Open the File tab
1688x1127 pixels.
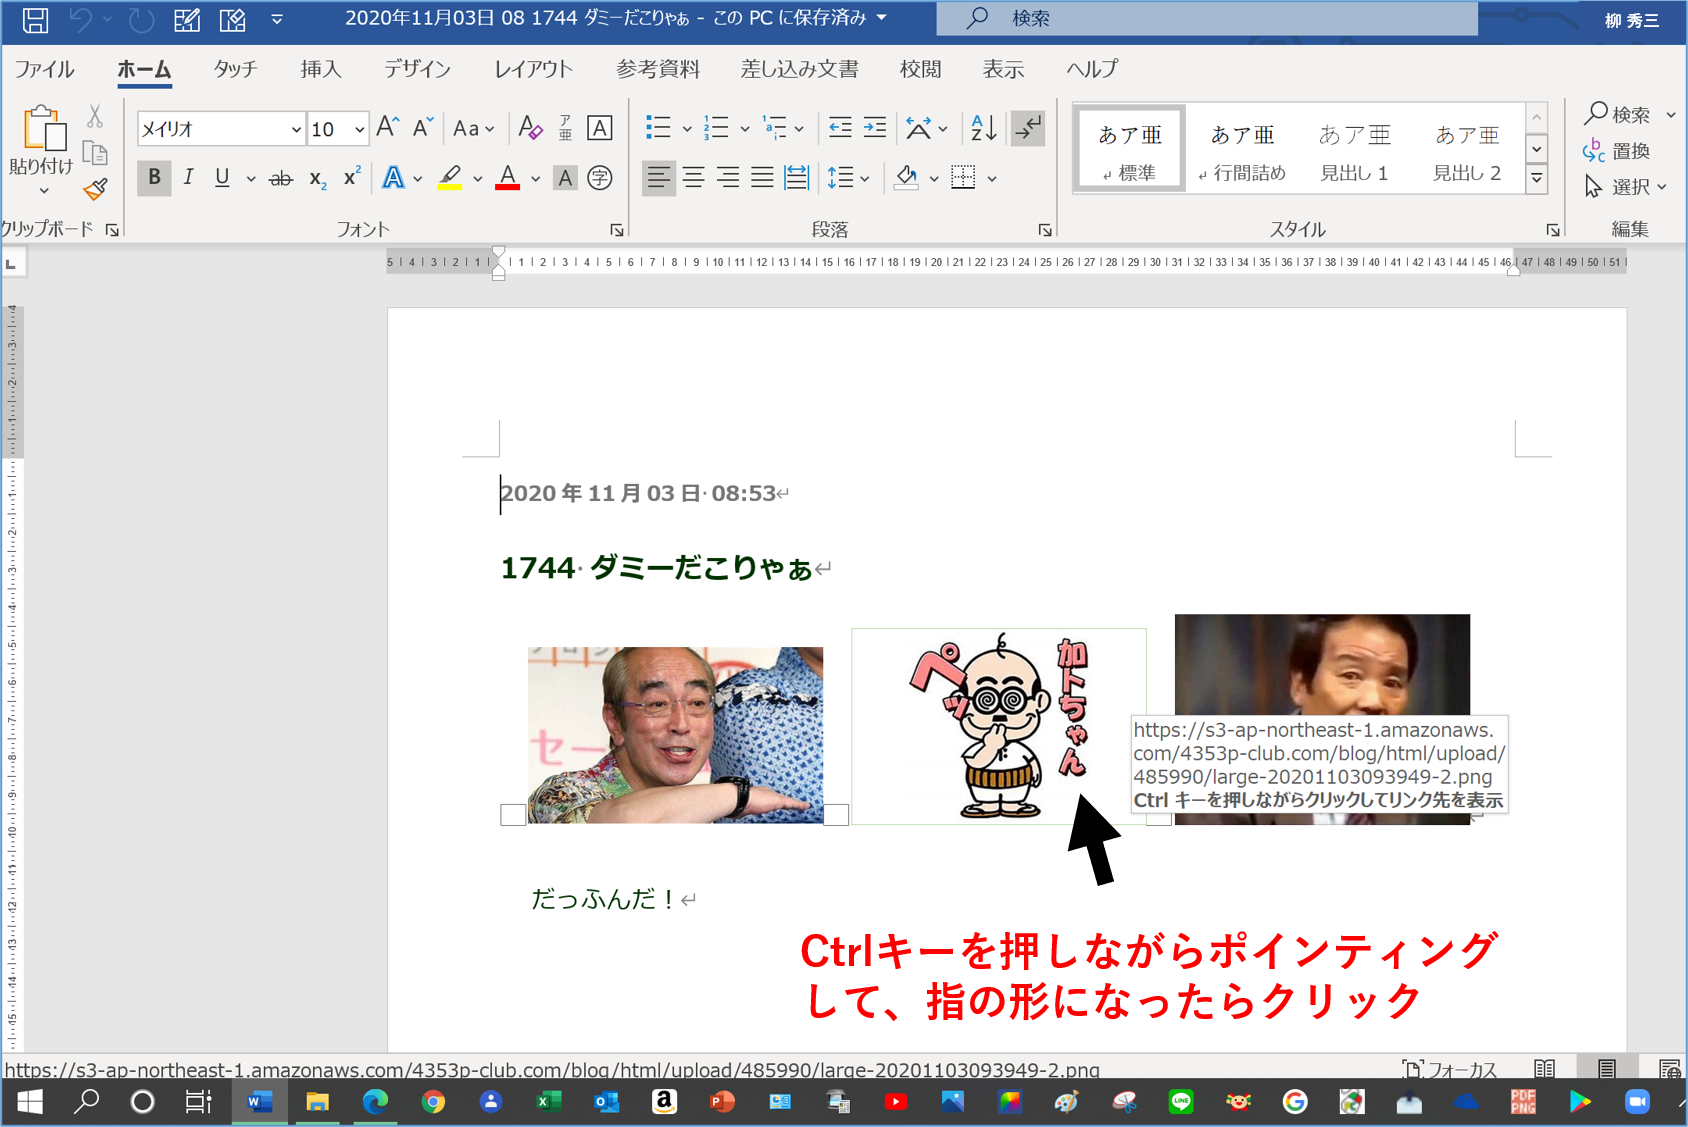click(44, 69)
